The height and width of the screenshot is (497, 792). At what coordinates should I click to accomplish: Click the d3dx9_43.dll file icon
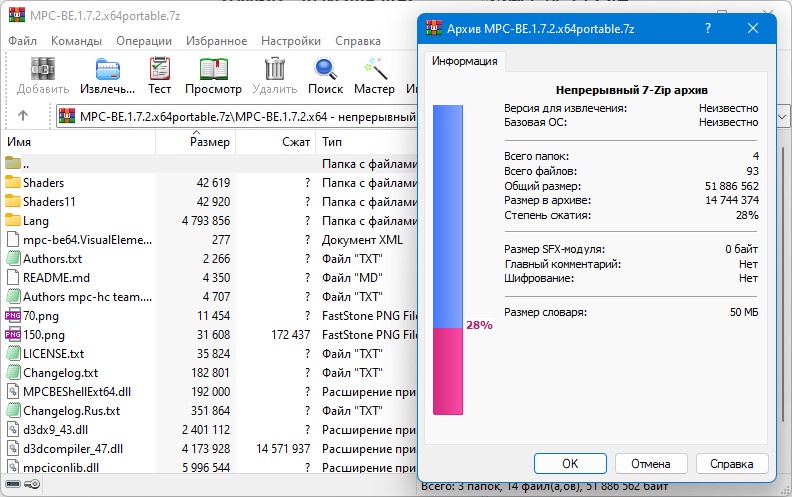tap(13, 429)
